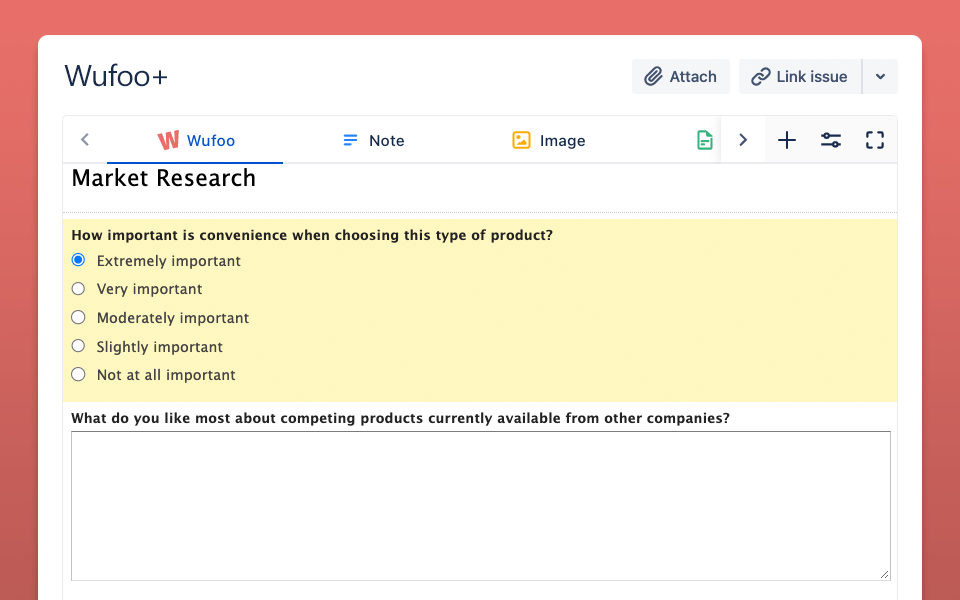Select Very important option
Viewport: 960px width, 600px height.
click(x=78, y=288)
